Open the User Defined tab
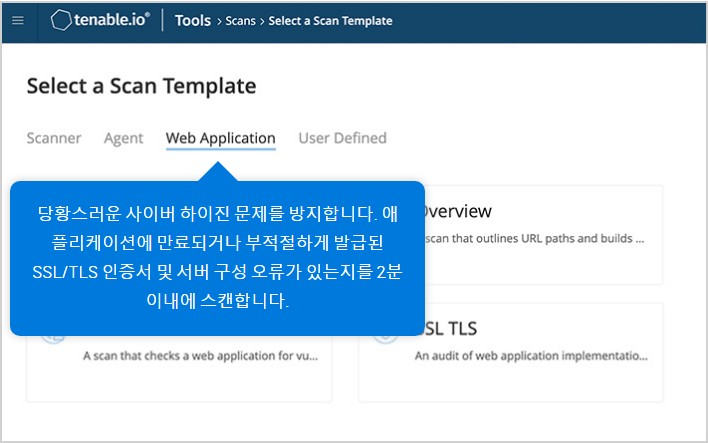The width and height of the screenshot is (708, 443). pyautogui.click(x=342, y=138)
